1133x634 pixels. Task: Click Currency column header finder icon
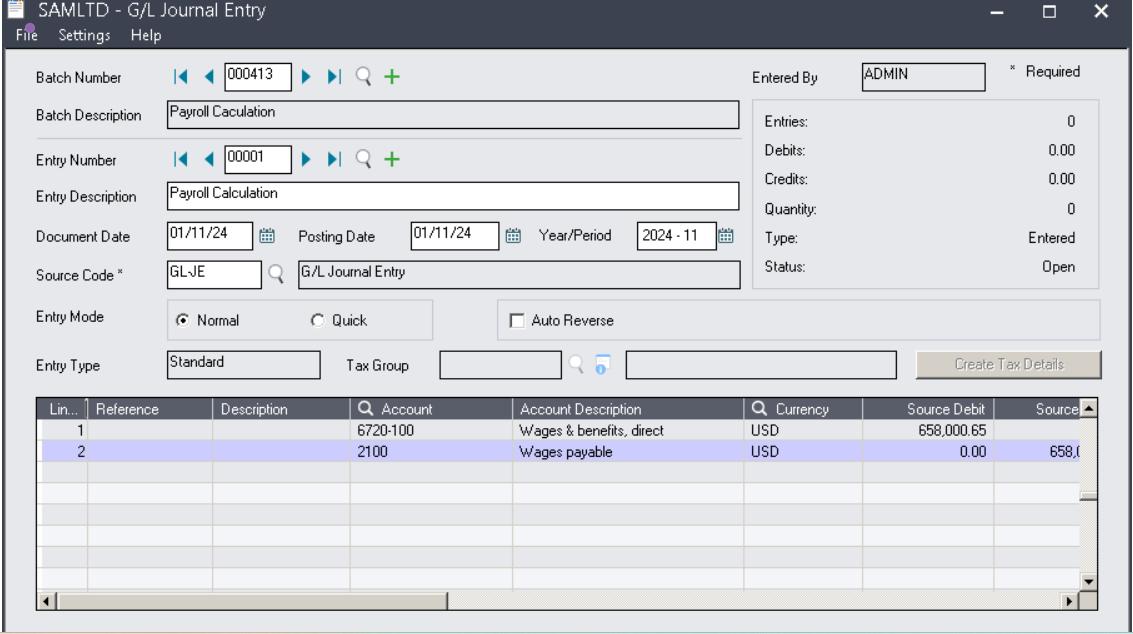[x=759, y=408]
